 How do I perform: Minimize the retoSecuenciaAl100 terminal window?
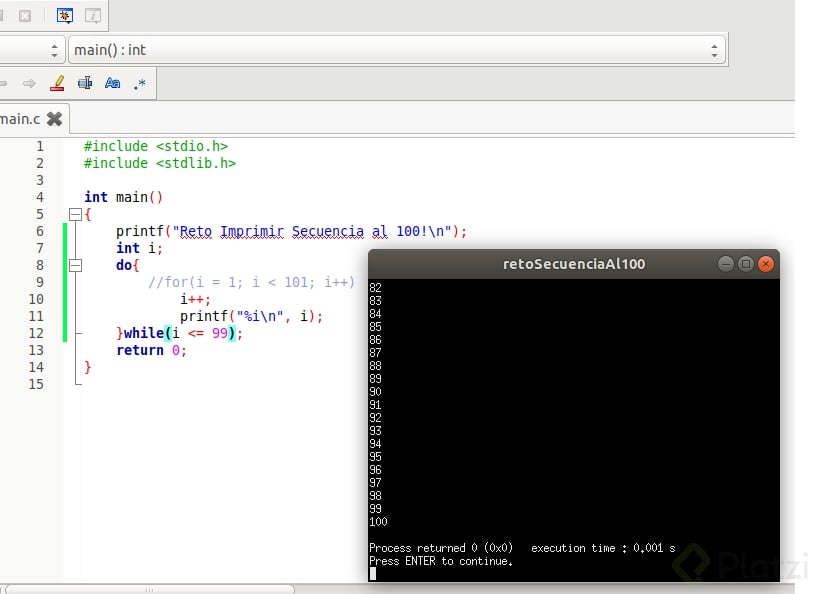tap(726, 264)
